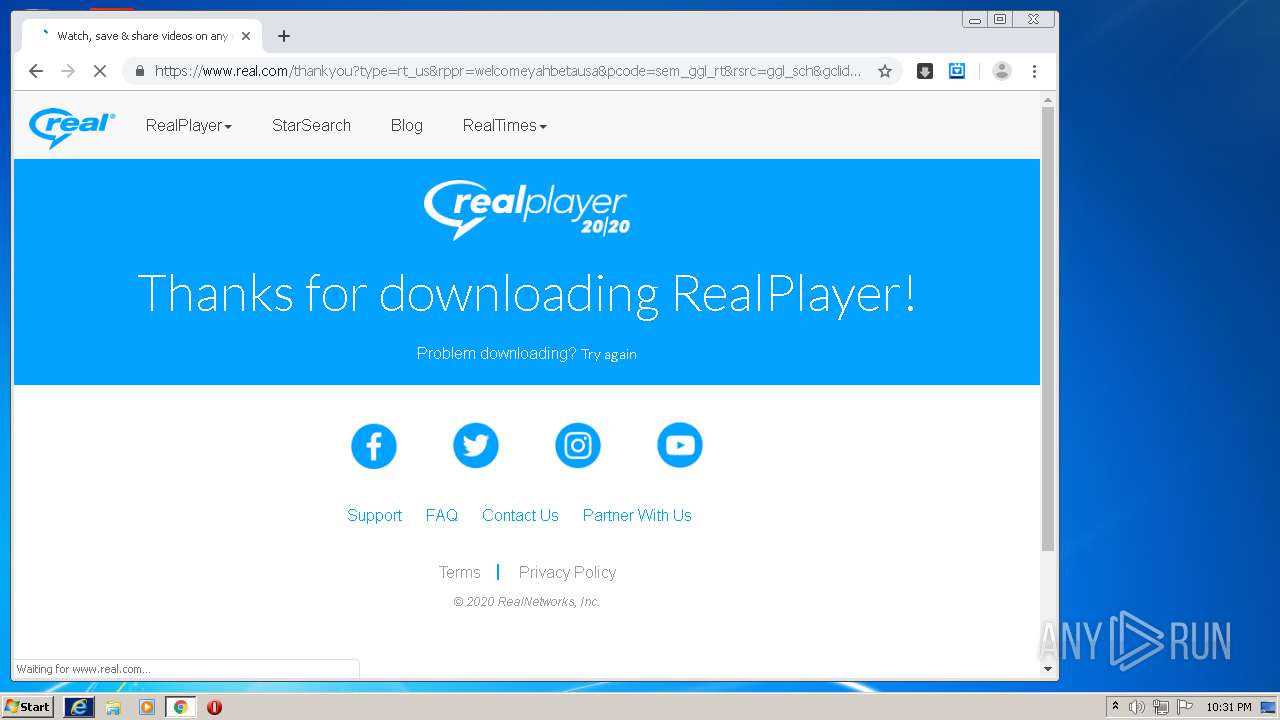This screenshot has width=1280, height=720.
Task: Open the Twitter social icon
Action: pyautogui.click(x=476, y=445)
